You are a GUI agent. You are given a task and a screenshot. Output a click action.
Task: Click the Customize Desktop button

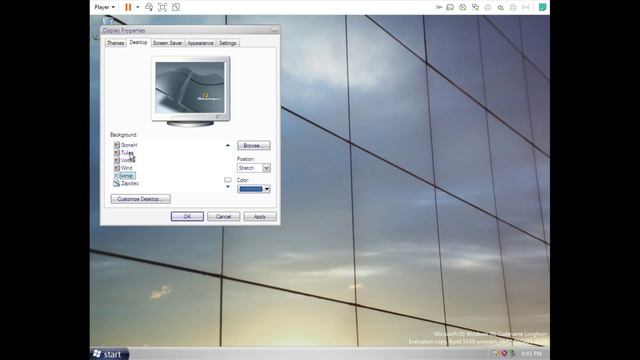pyautogui.click(x=140, y=199)
